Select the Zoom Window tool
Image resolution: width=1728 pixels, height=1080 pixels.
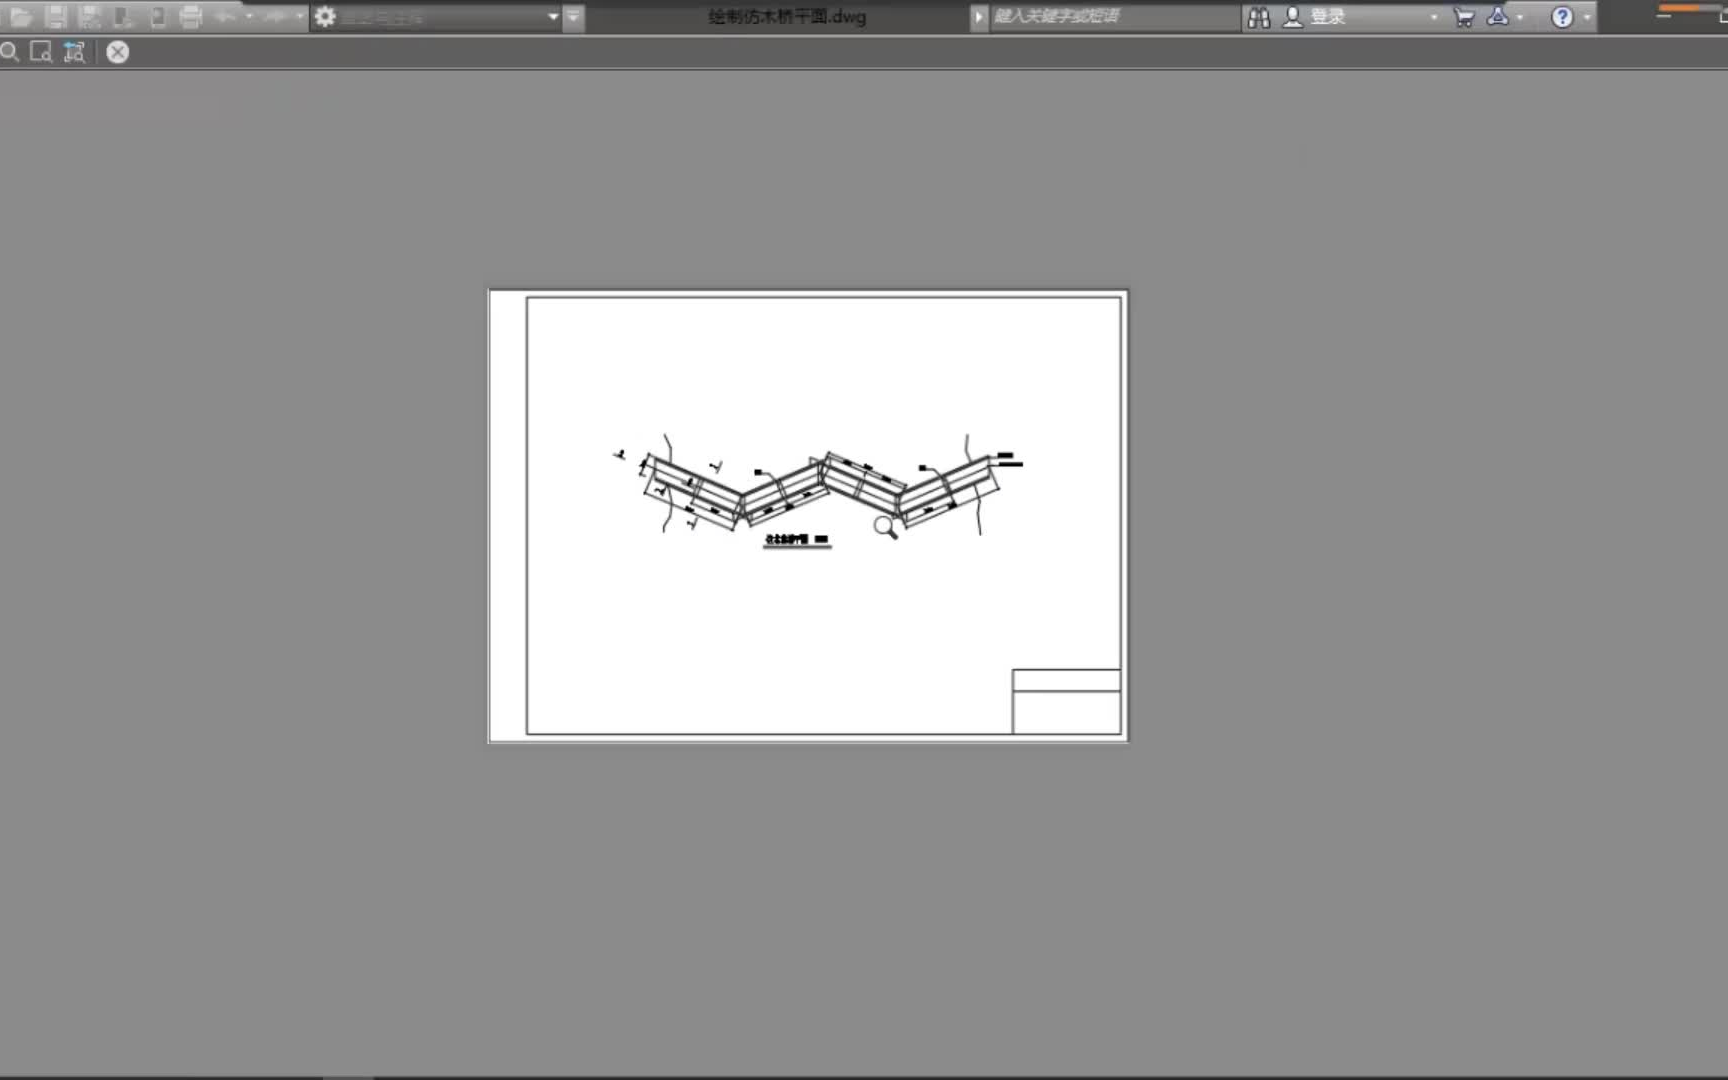tap(41, 52)
